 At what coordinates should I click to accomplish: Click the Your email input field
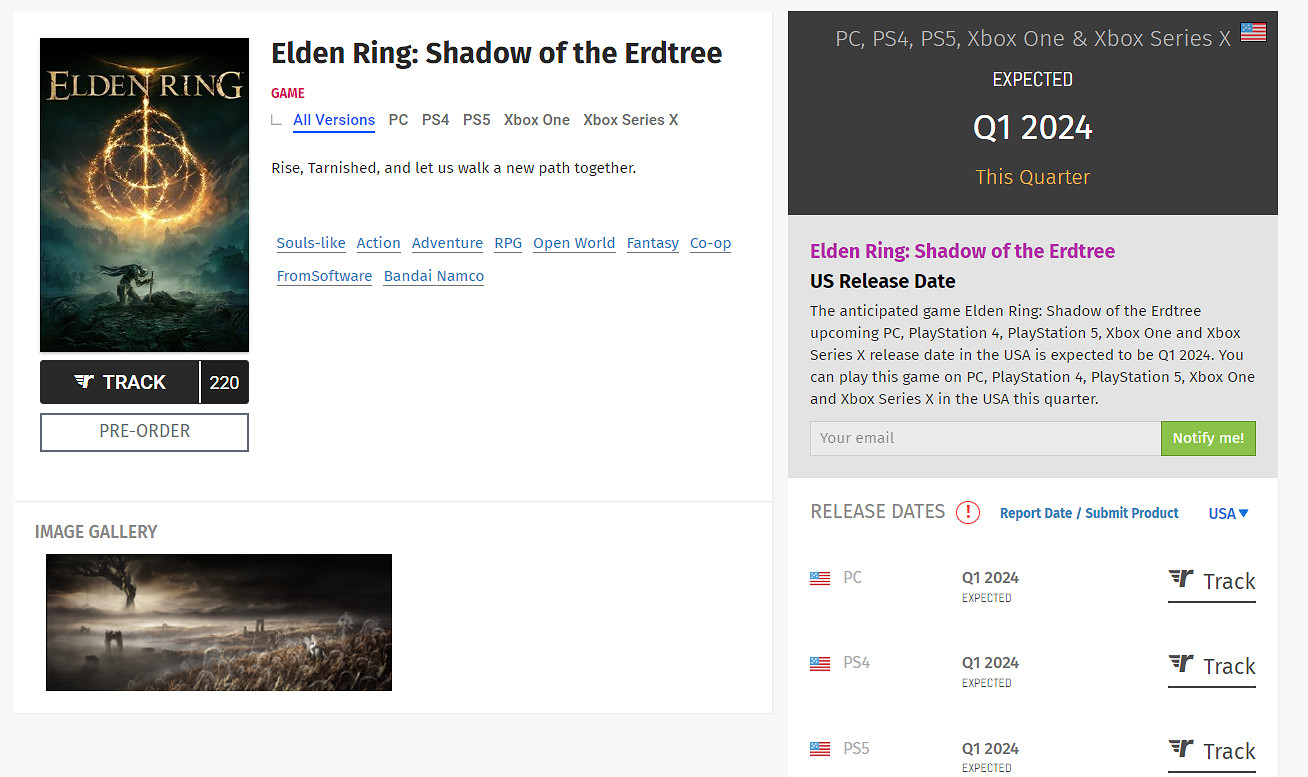coord(984,438)
